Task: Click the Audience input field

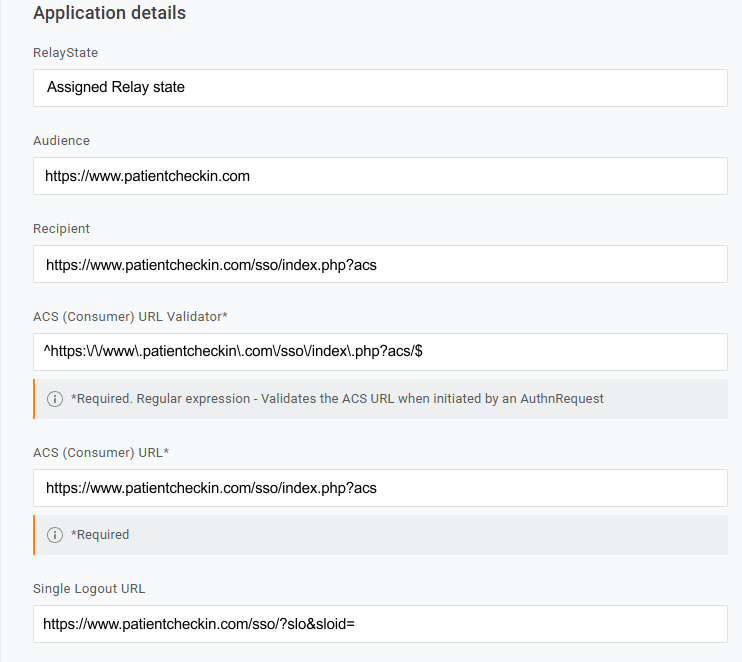Action: (380, 176)
